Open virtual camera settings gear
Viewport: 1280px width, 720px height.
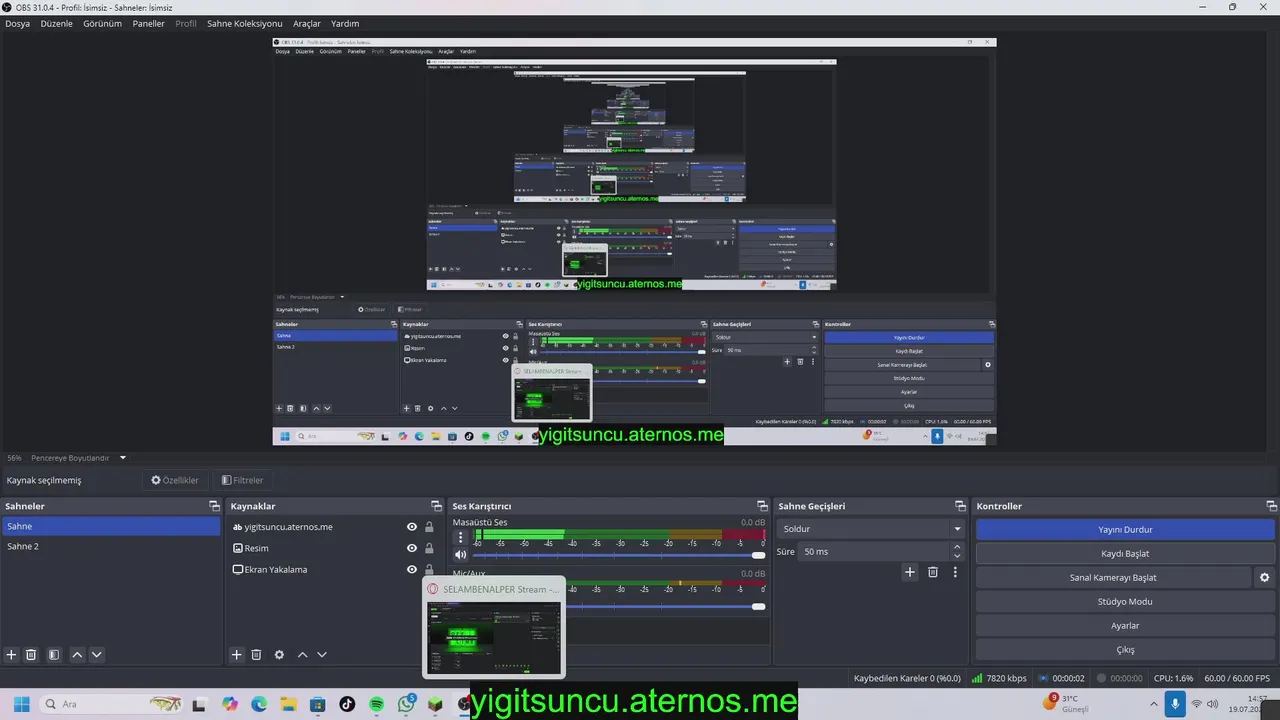tap(1264, 578)
